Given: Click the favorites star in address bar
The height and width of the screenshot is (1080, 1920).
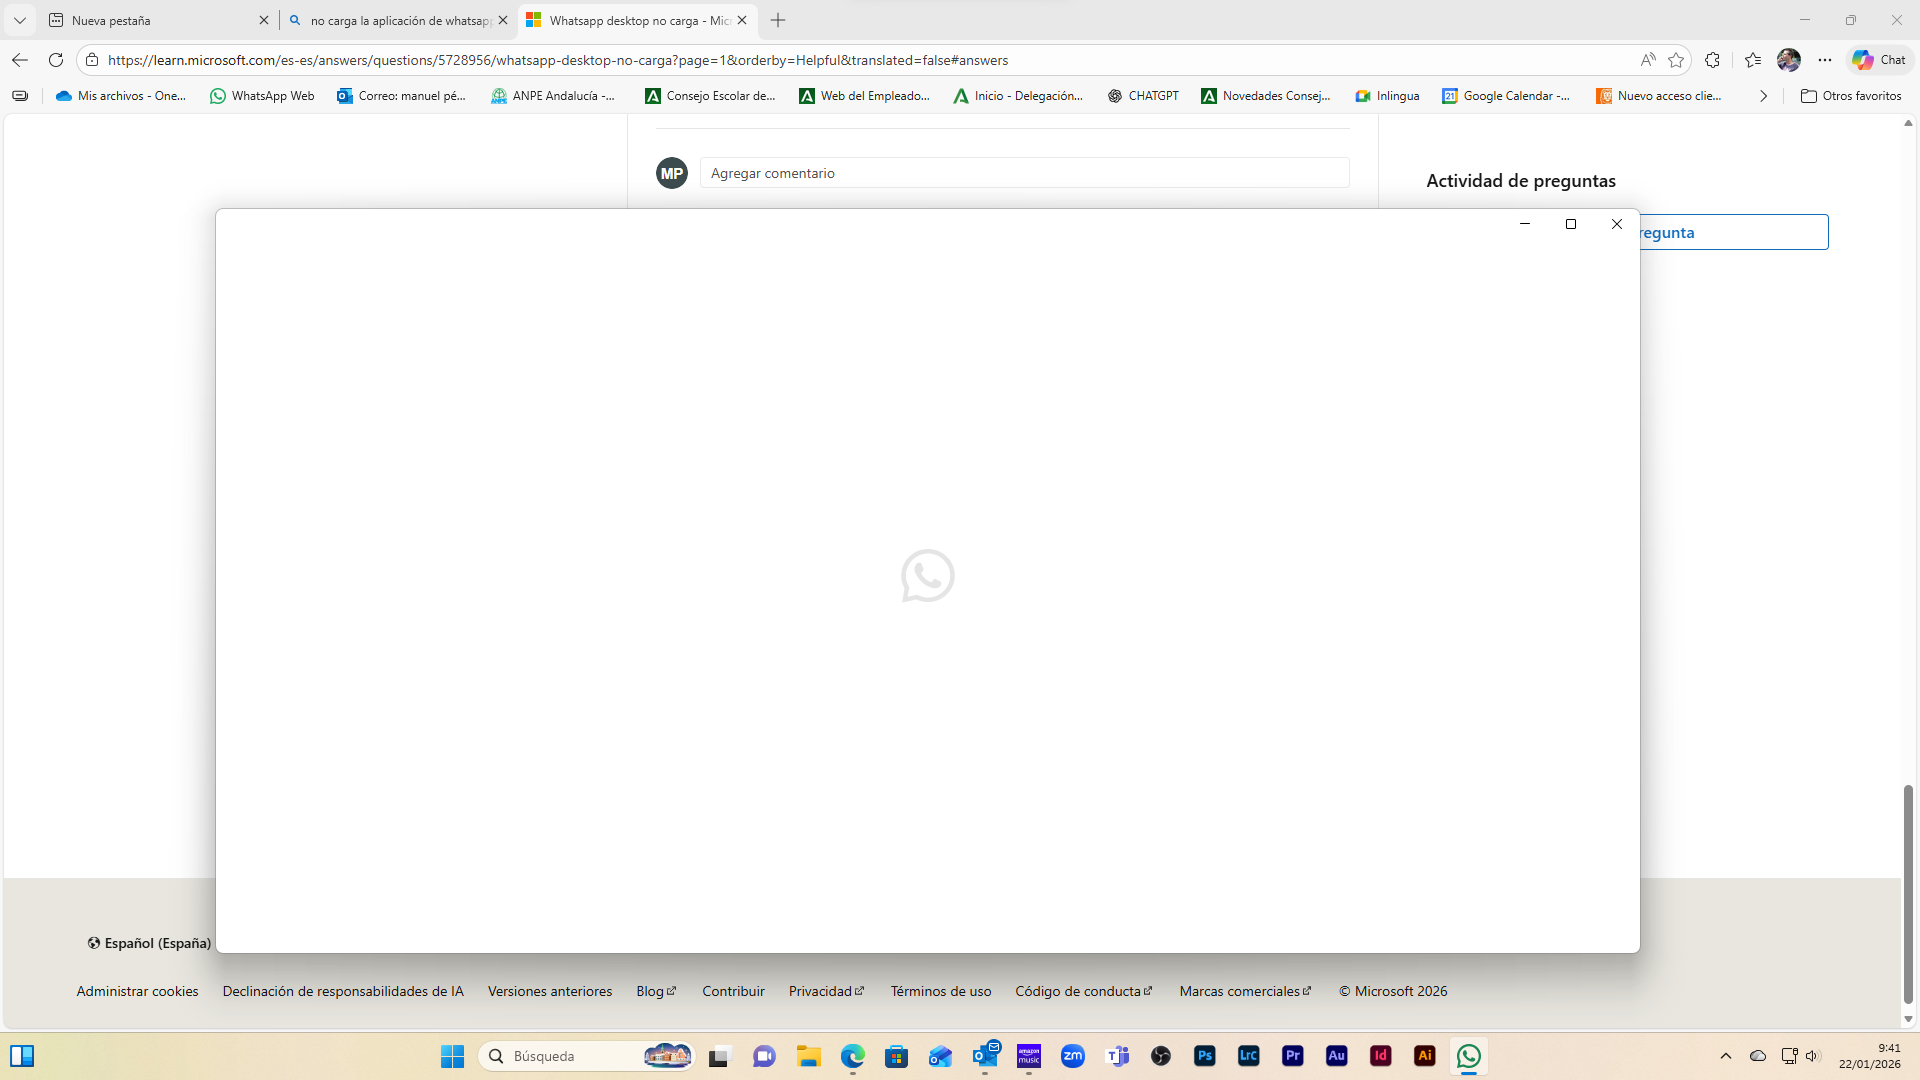Looking at the screenshot, I should coord(1676,60).
